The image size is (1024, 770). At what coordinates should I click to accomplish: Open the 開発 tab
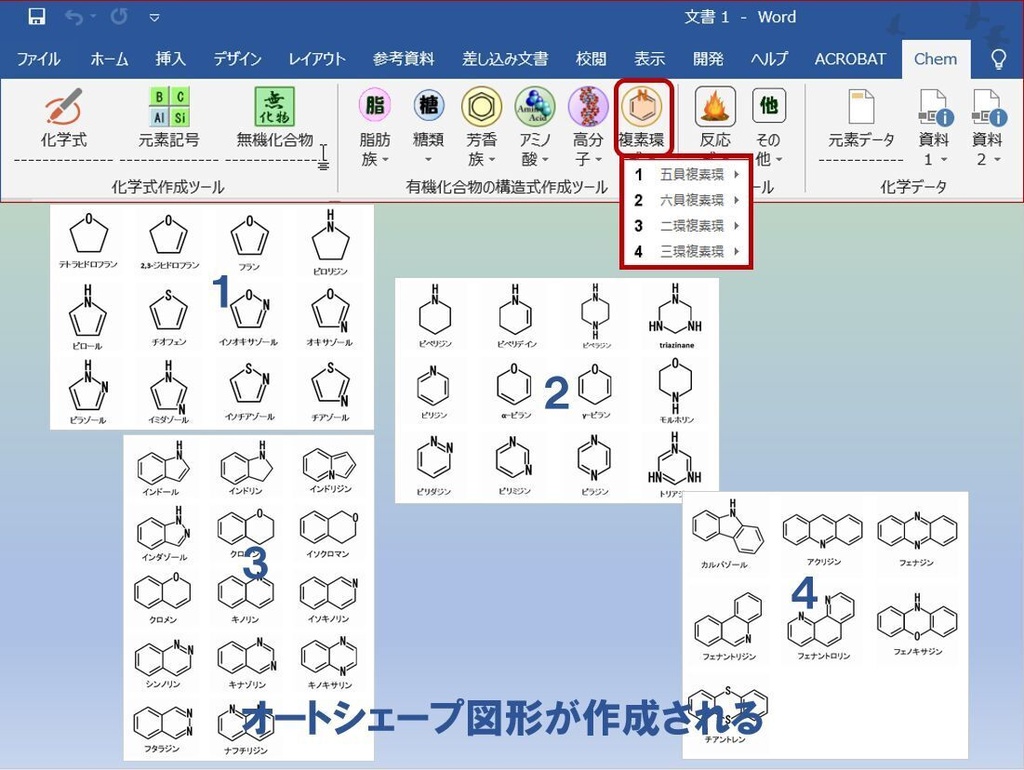(x=708, y=59)
